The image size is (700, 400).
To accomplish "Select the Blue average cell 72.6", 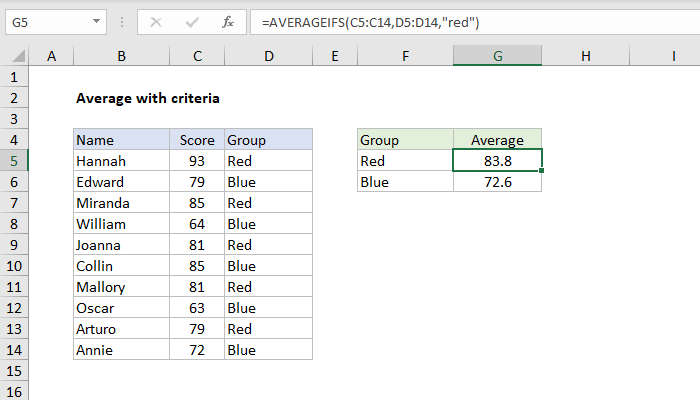I will (497, 181).
